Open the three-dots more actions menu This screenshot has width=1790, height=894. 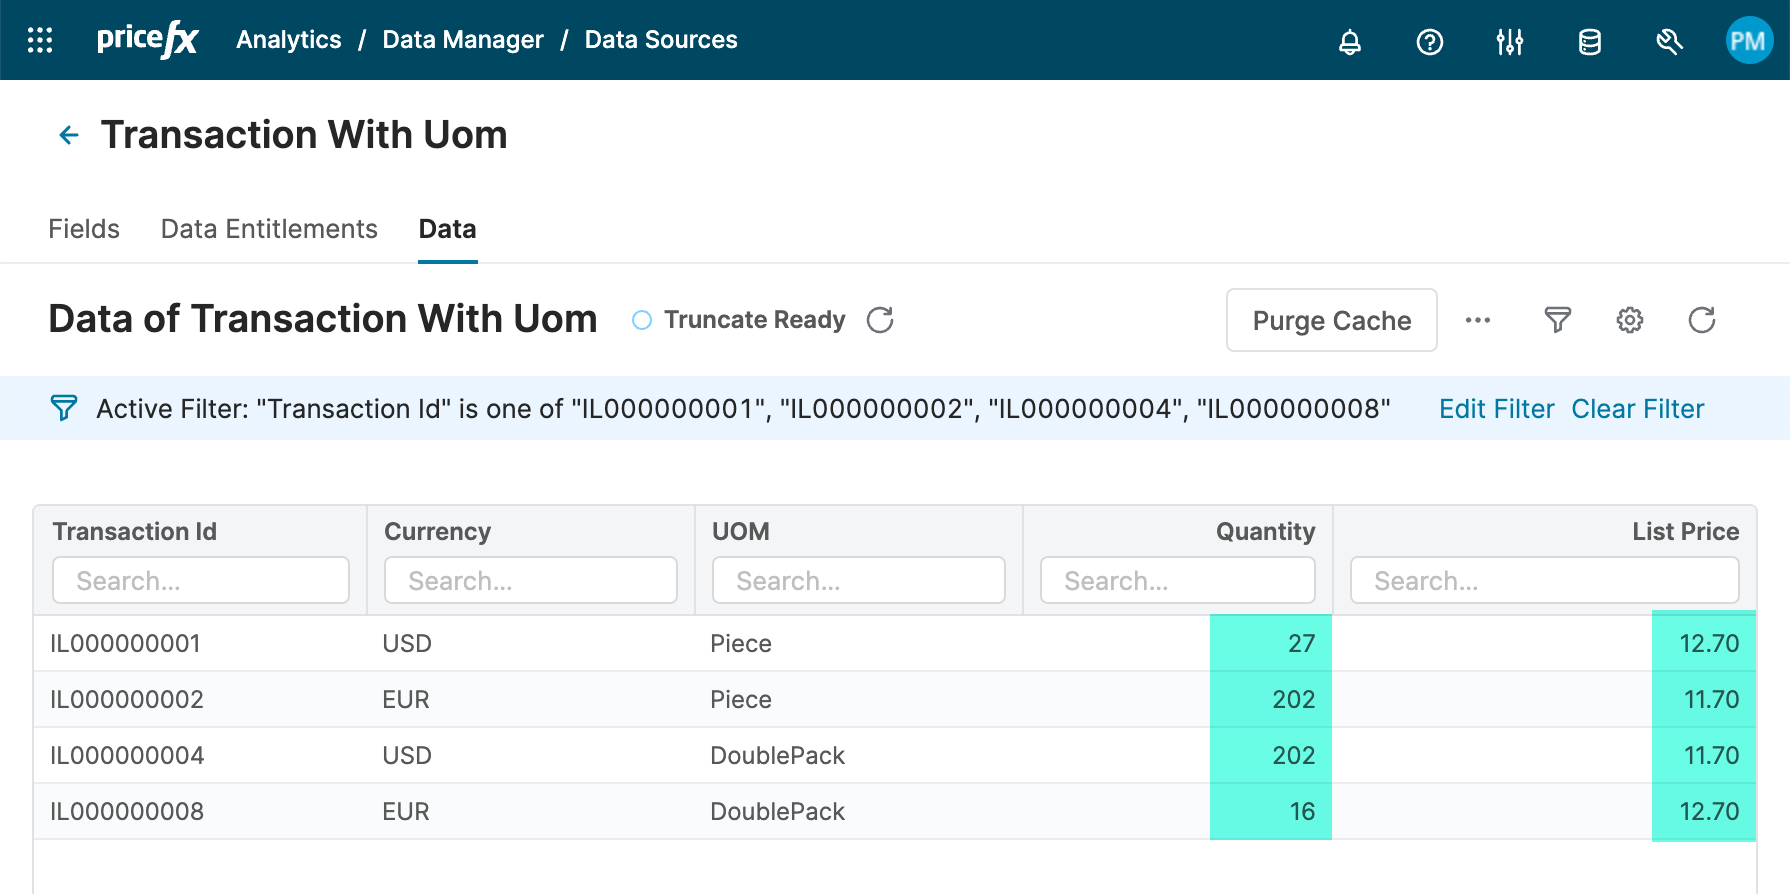click(1478, 320)
